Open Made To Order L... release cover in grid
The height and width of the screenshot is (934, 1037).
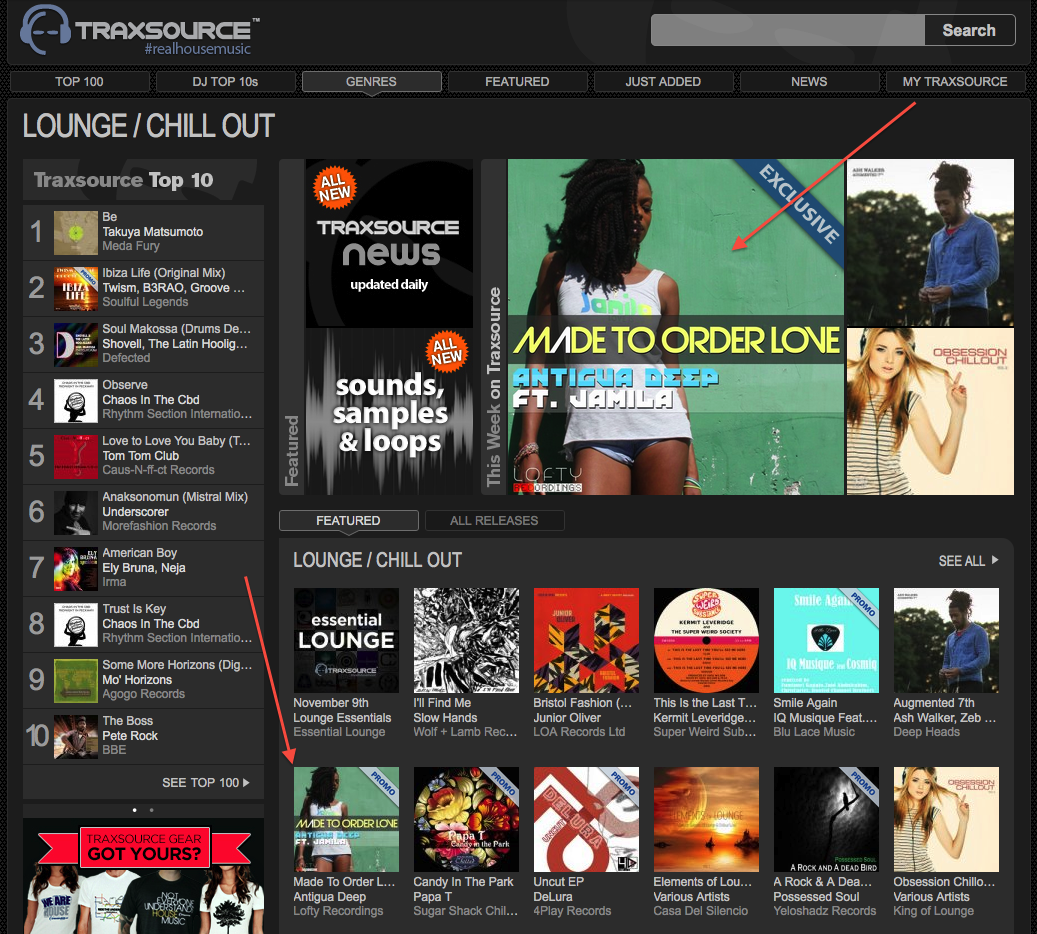[347, 820]
